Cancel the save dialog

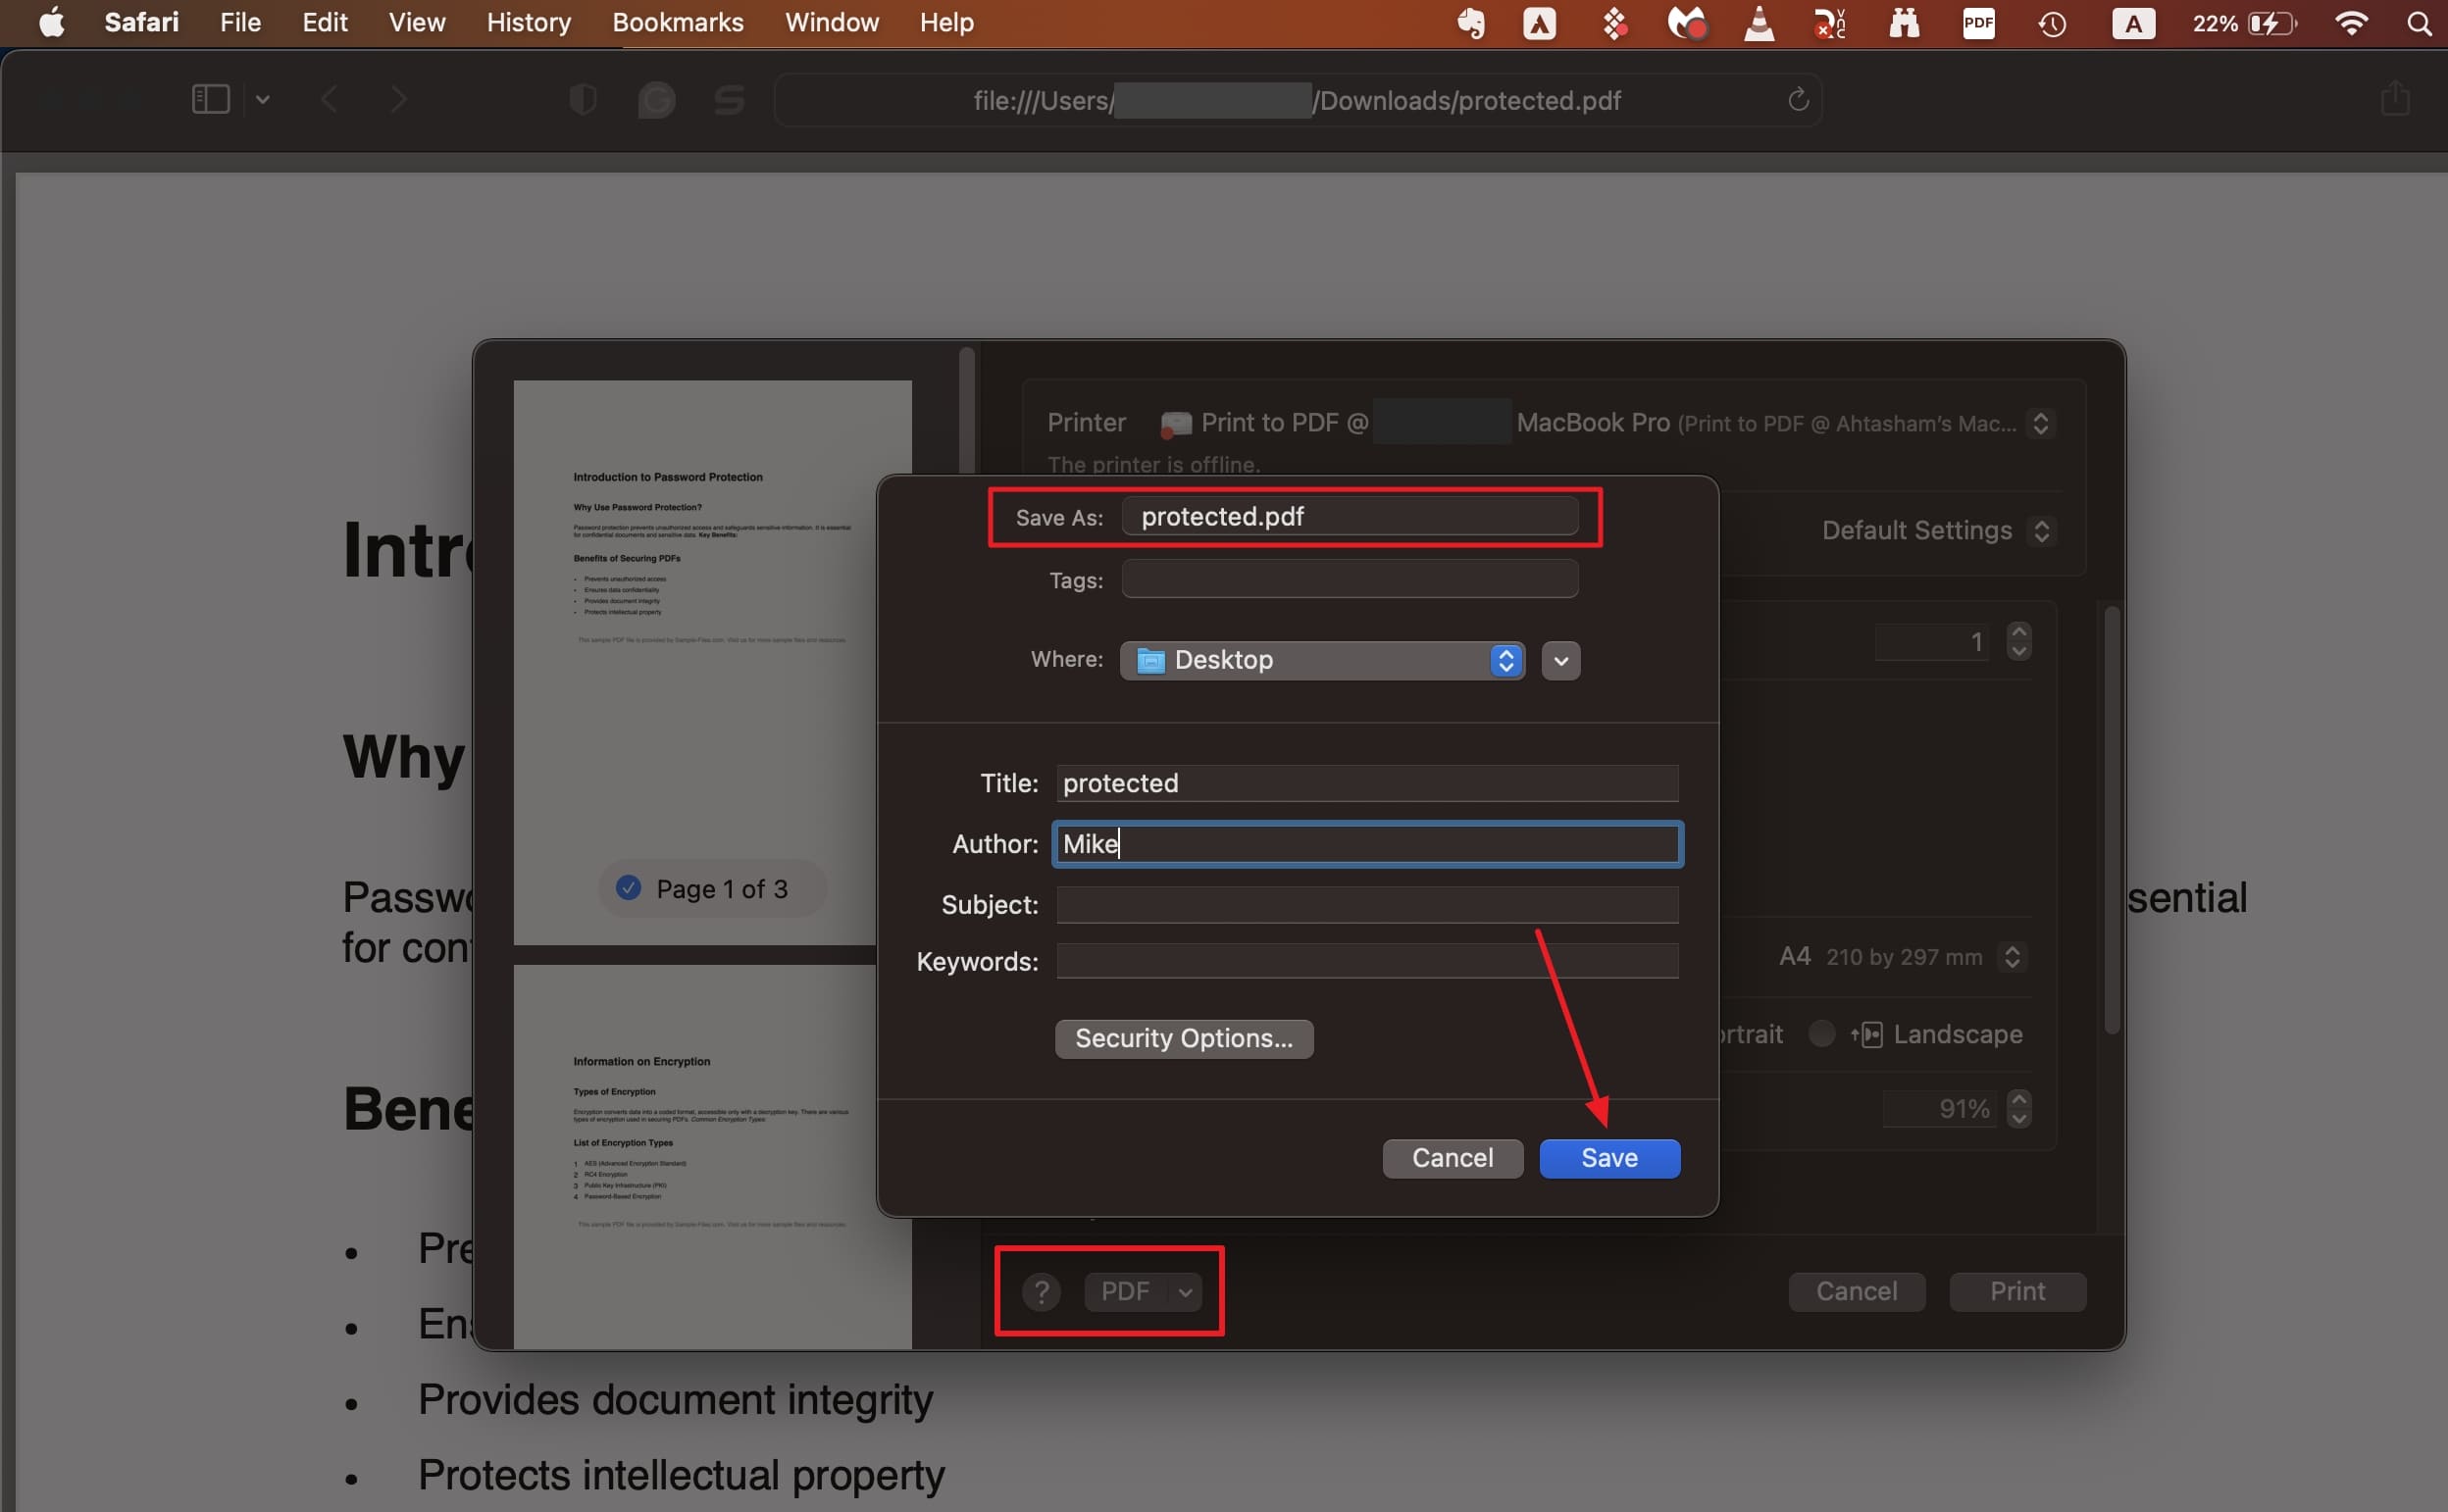pos(1452,1158)
